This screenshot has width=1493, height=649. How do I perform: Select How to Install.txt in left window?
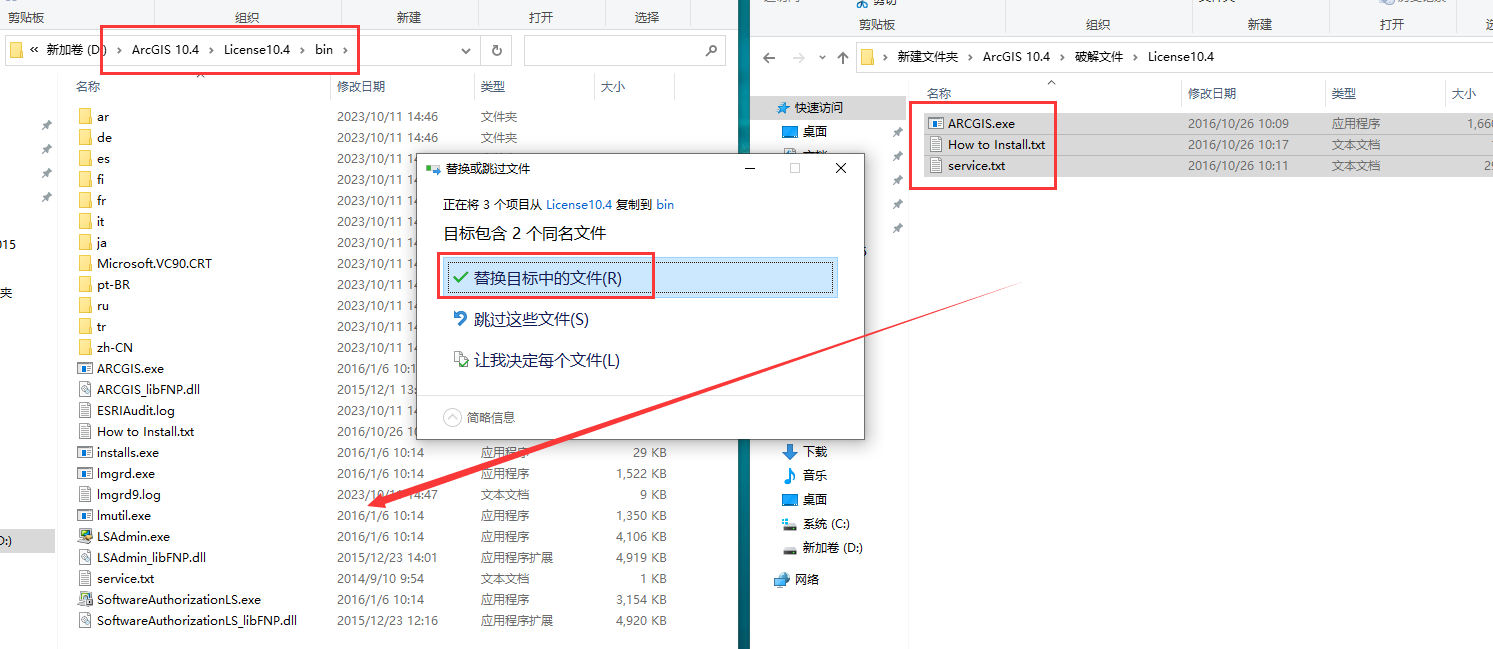point(145,432)
